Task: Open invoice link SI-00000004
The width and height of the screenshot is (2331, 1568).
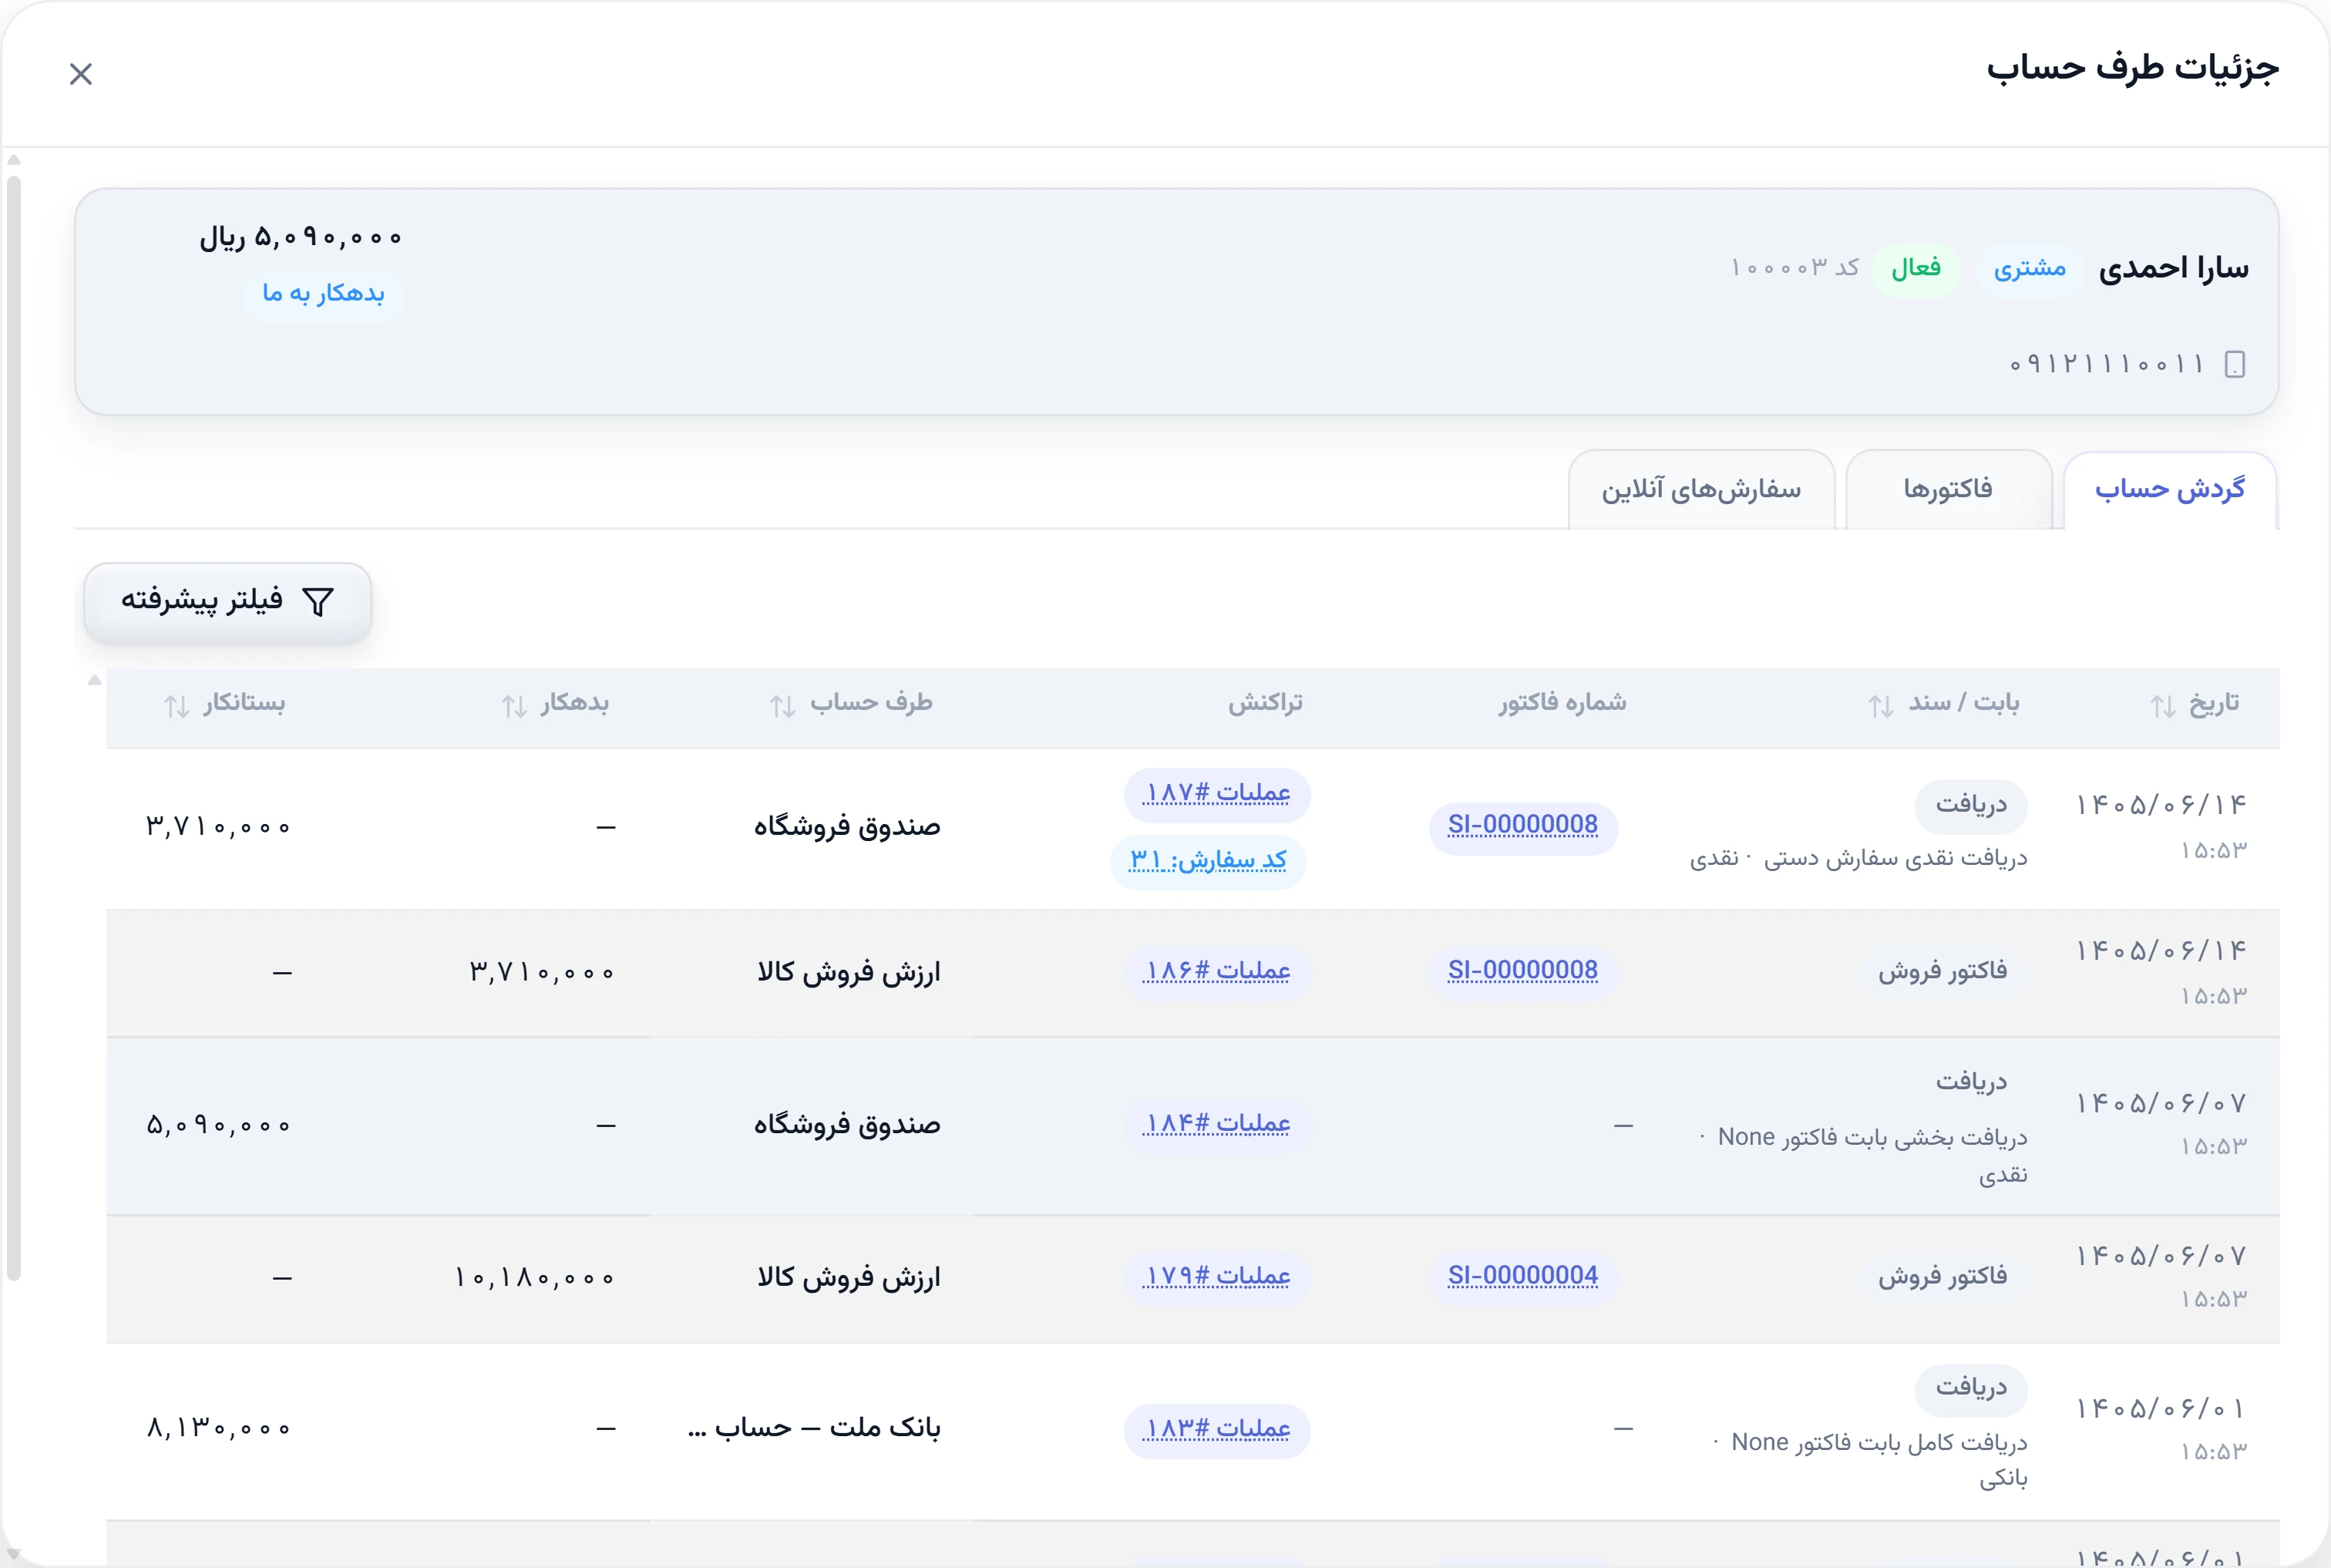Action: point(1523,1277)
